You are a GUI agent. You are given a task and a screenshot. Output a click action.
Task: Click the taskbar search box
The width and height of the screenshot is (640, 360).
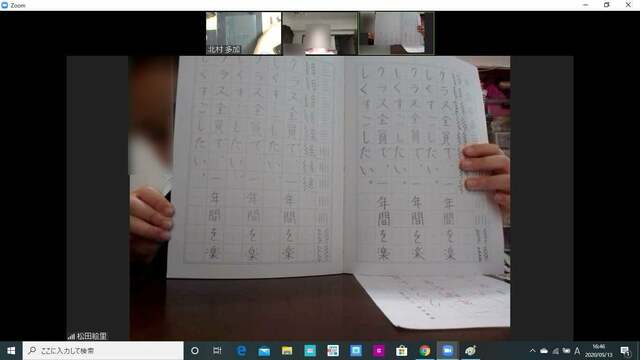click(103, 351)
